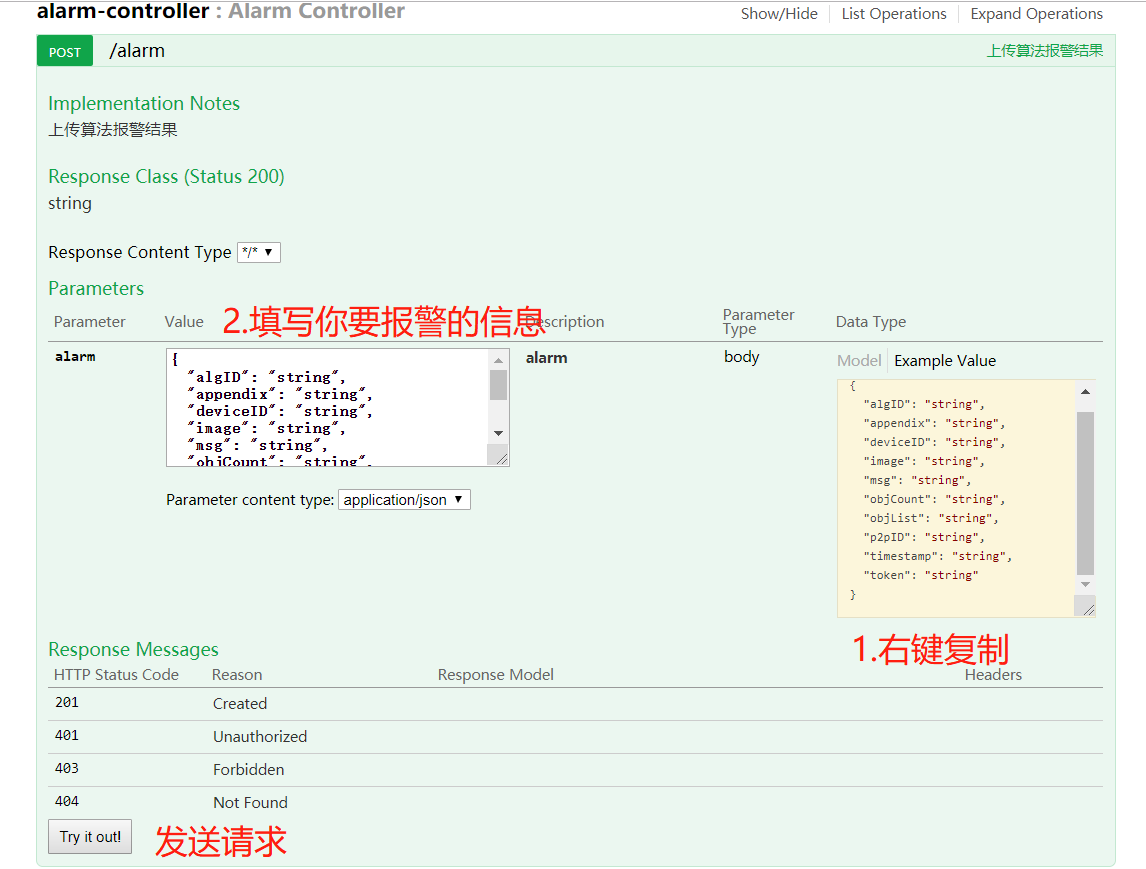Click the Forbidden reason text
1146x869 pixels.
coord(248,770)
